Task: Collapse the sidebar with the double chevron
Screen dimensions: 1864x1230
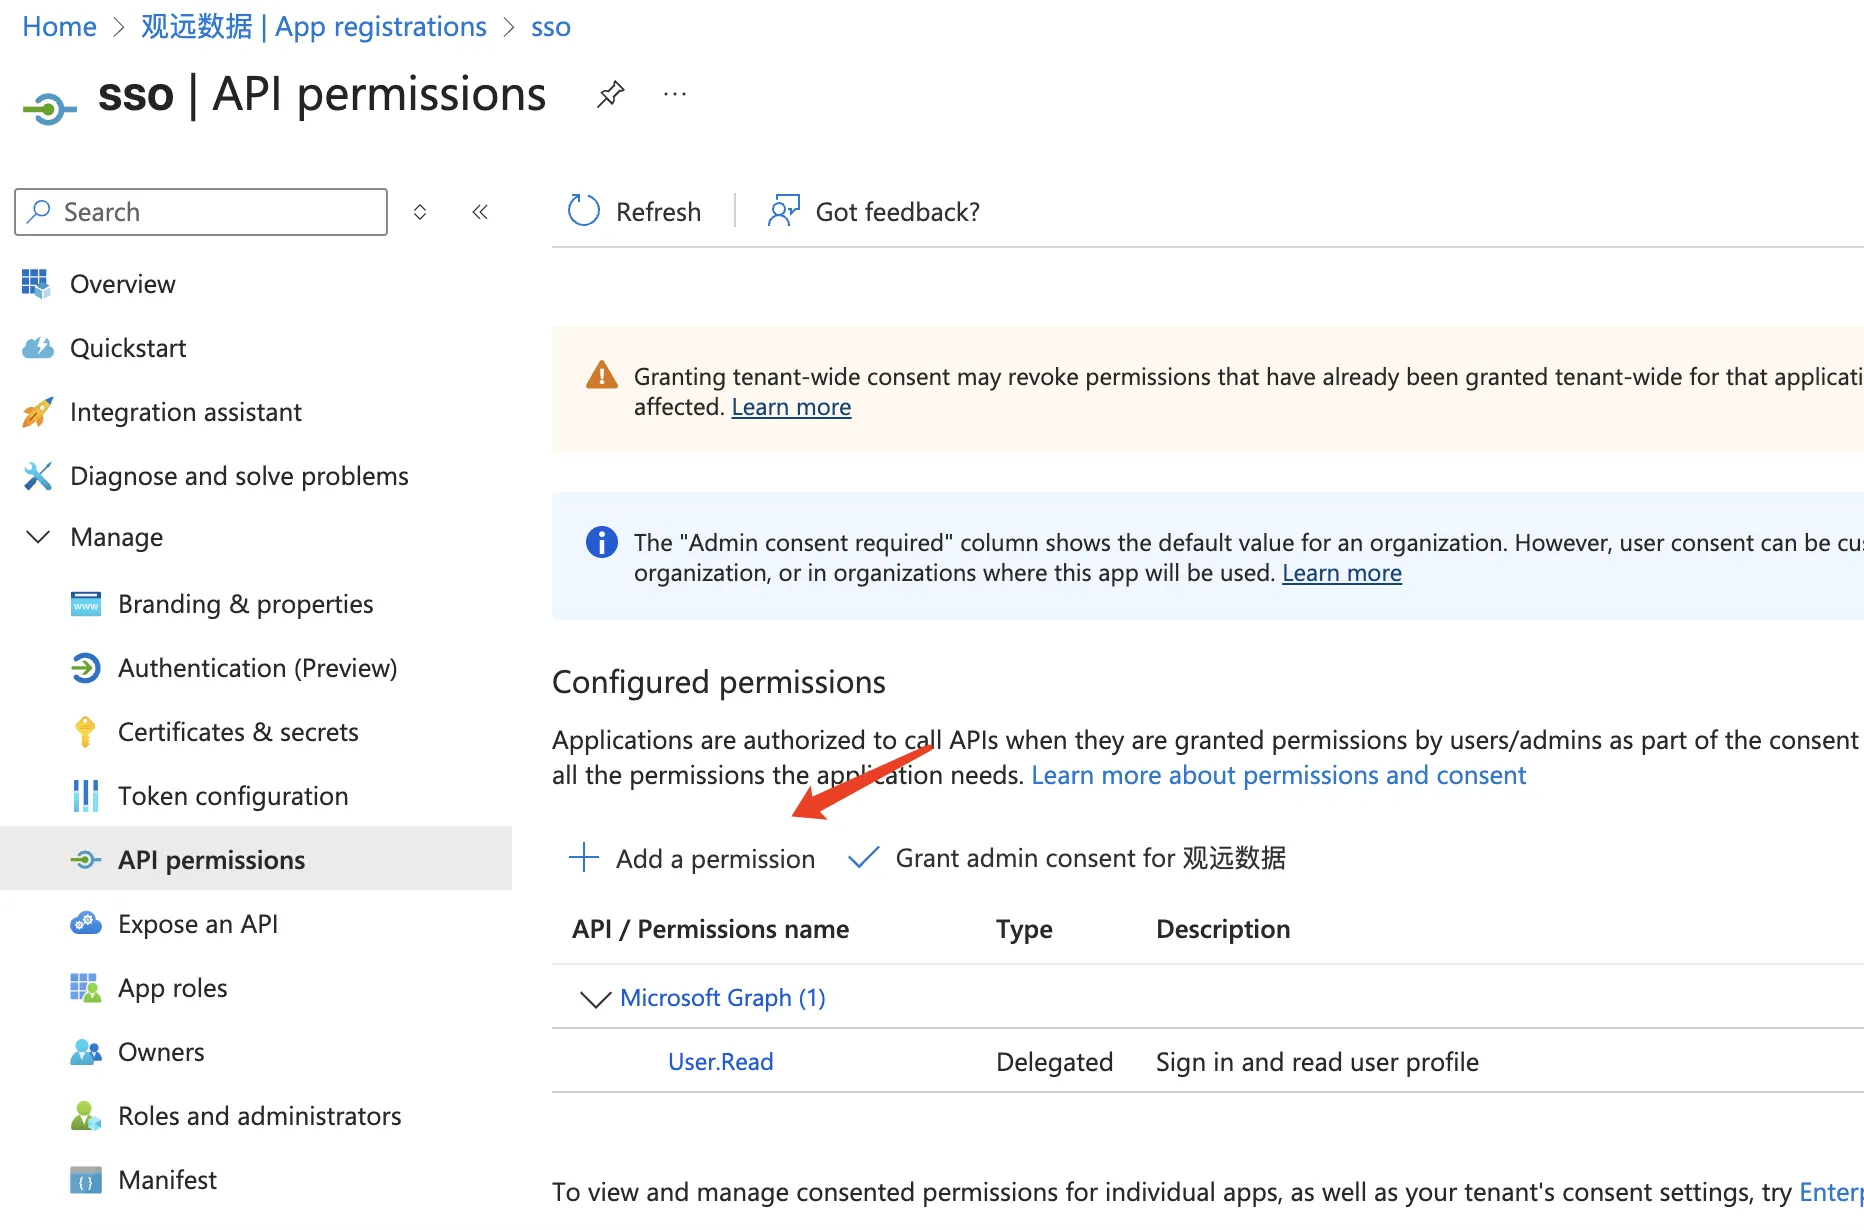Action: click(x=480, y=212)
